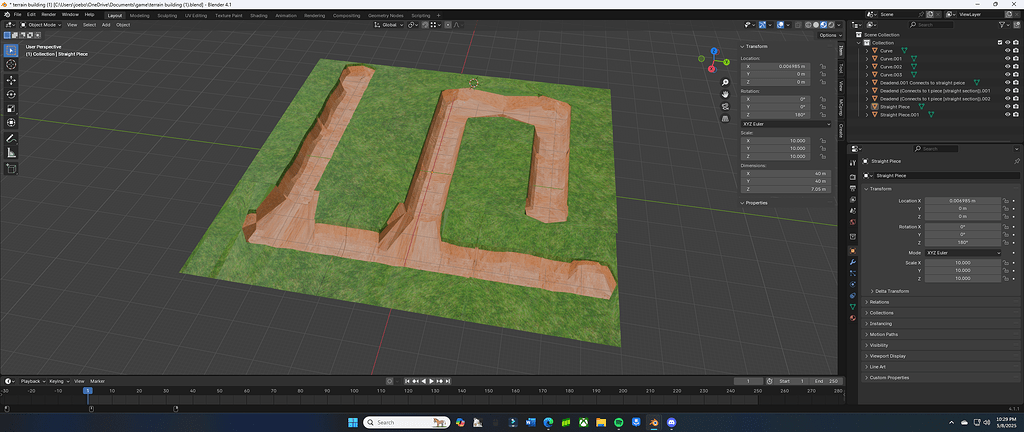Expand the Relations panel
Viewport: 1024px width, 432px height.
click(x=879, y=302)
